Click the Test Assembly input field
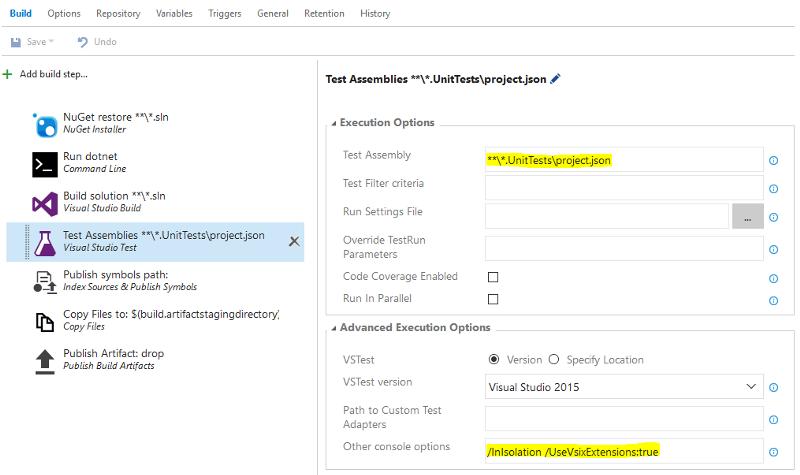800x475 pixels. point(624,160)
